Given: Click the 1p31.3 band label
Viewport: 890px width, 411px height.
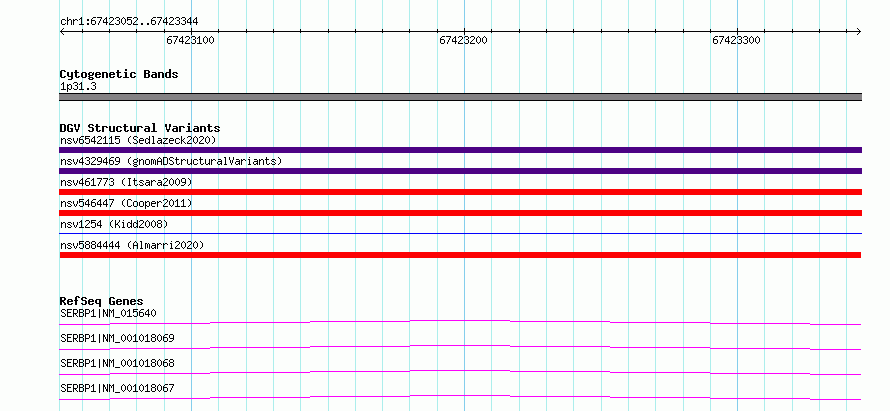Looking at the screenshot, I should (x=77, y=87).
